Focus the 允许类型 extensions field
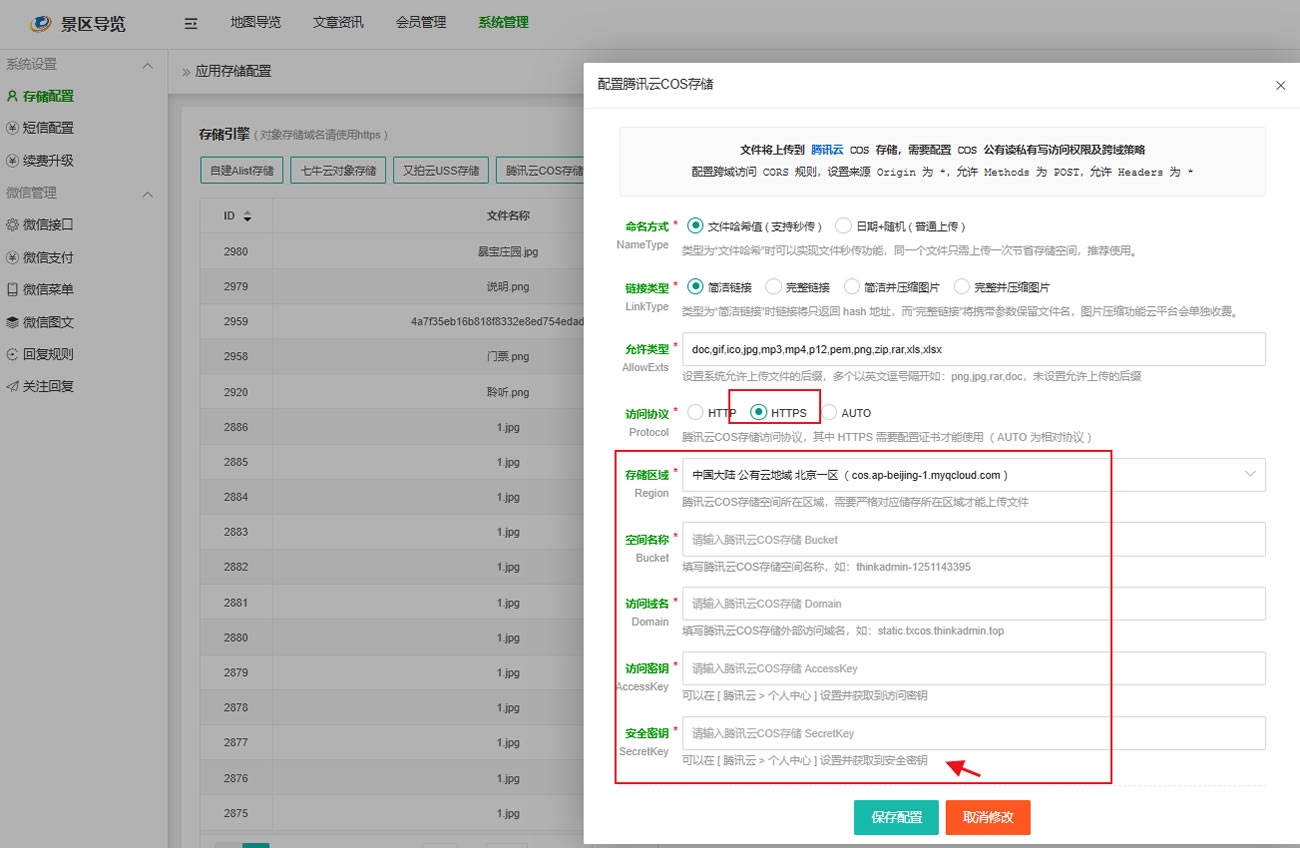The image size is (1300, 848). pyautogui.click(x=974, y=349)
